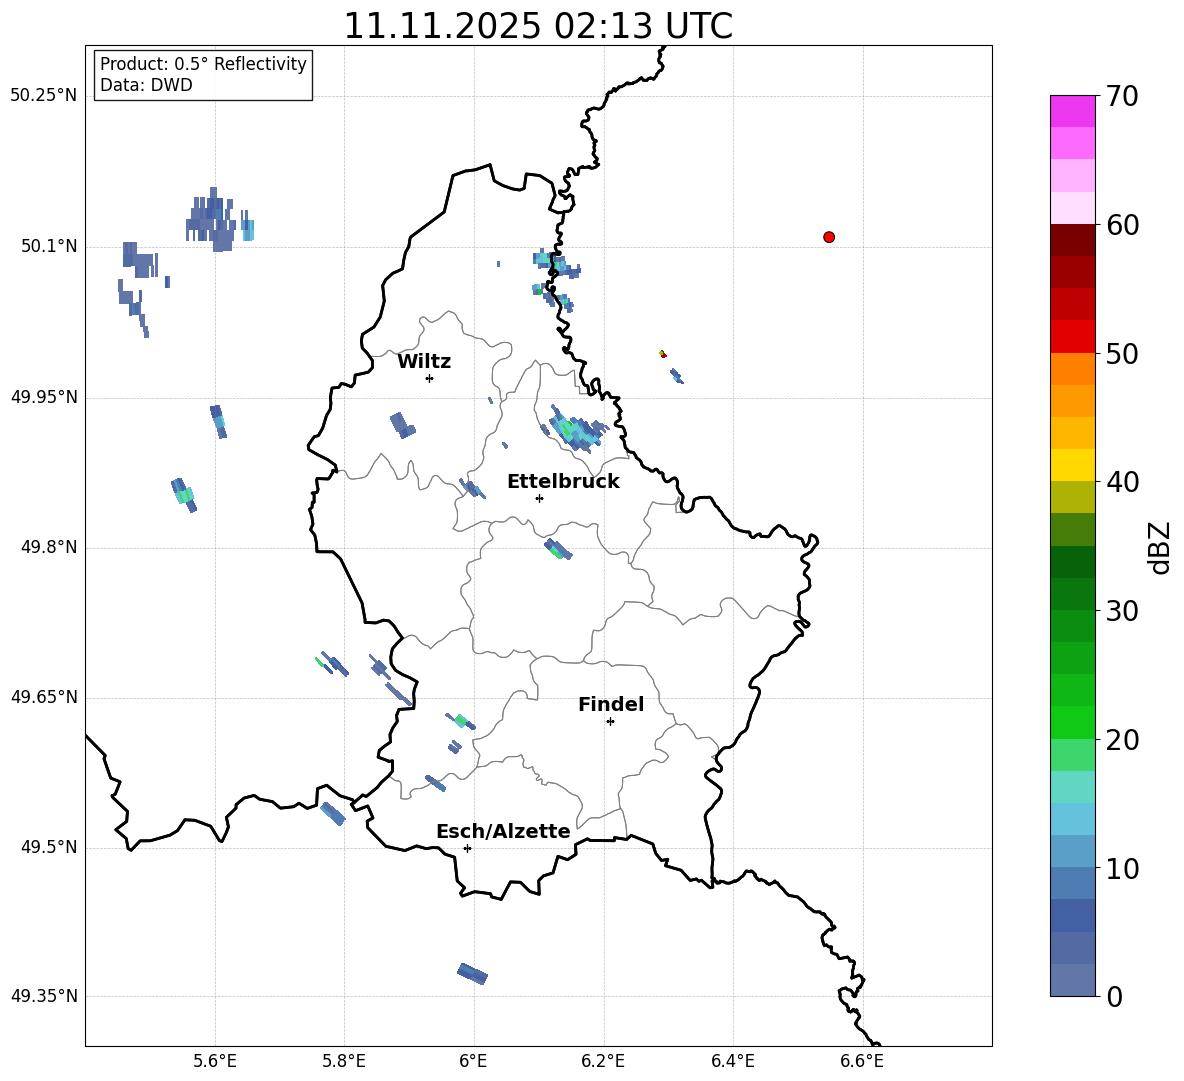Click the 50.25°N latitude label

[x=43, y=96]
